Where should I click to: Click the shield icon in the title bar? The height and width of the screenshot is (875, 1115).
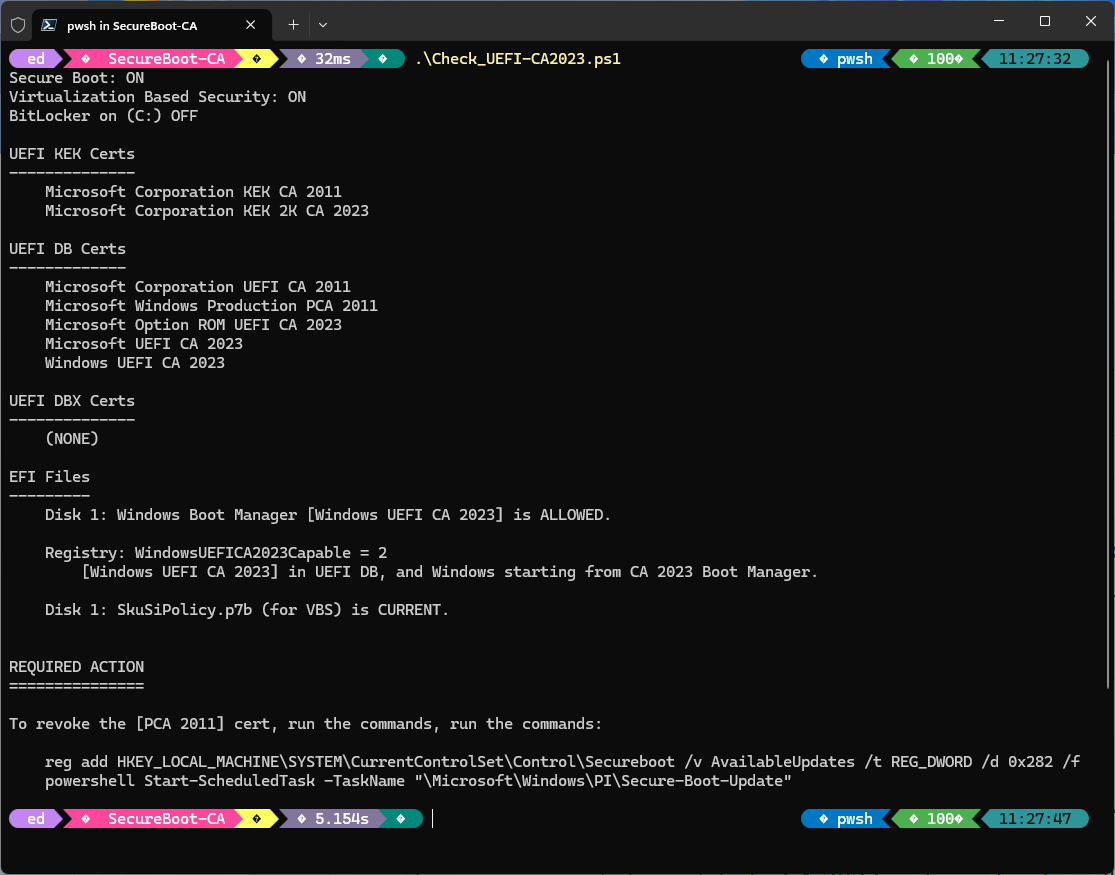tap(16, 25)
